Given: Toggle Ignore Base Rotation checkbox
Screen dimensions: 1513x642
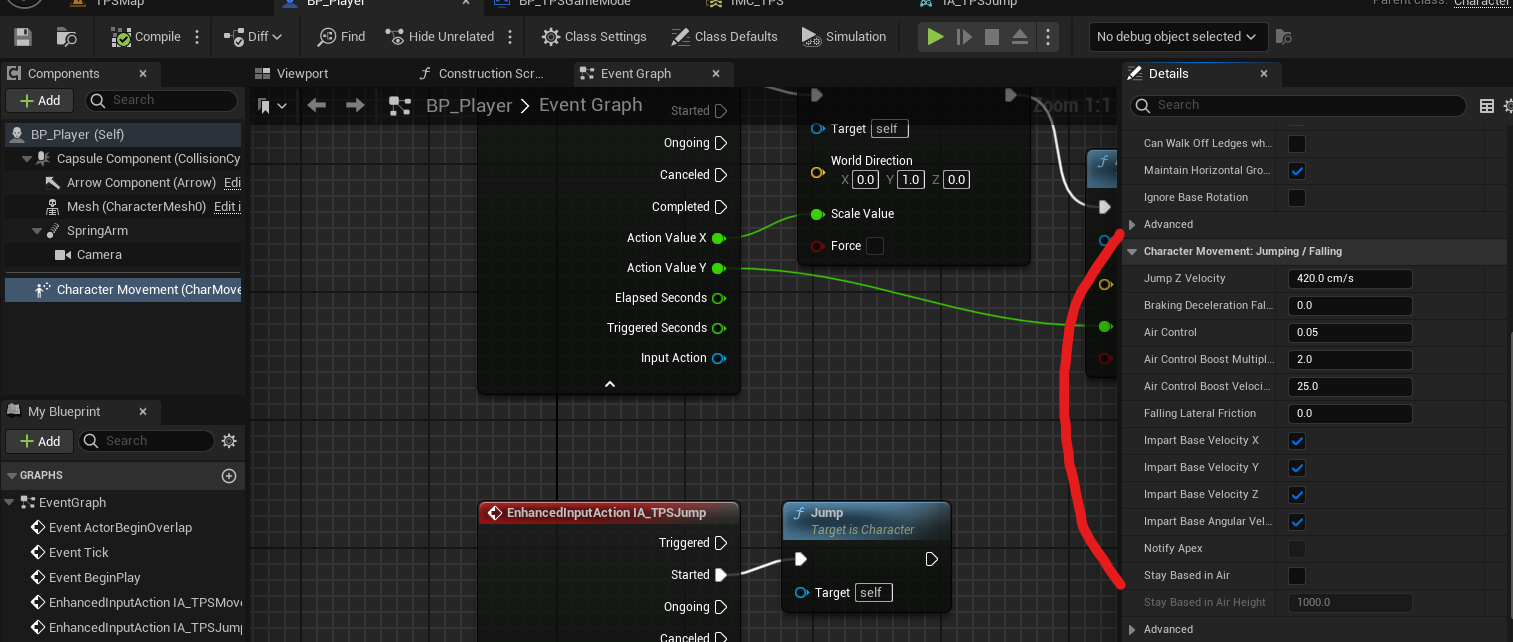Looking at the screenshot, I should click(x=1297, y=198).
